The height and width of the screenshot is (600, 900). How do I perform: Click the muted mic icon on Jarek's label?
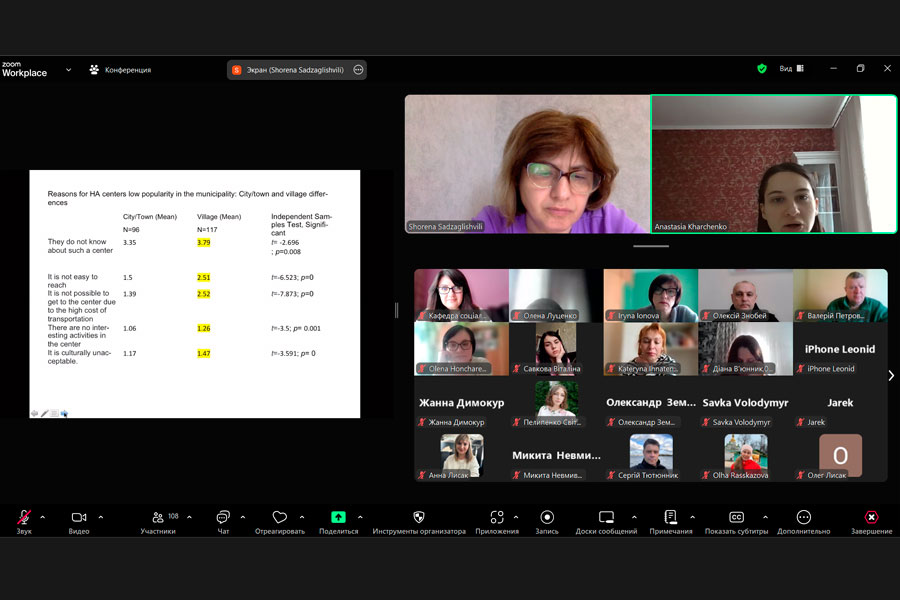801,422
